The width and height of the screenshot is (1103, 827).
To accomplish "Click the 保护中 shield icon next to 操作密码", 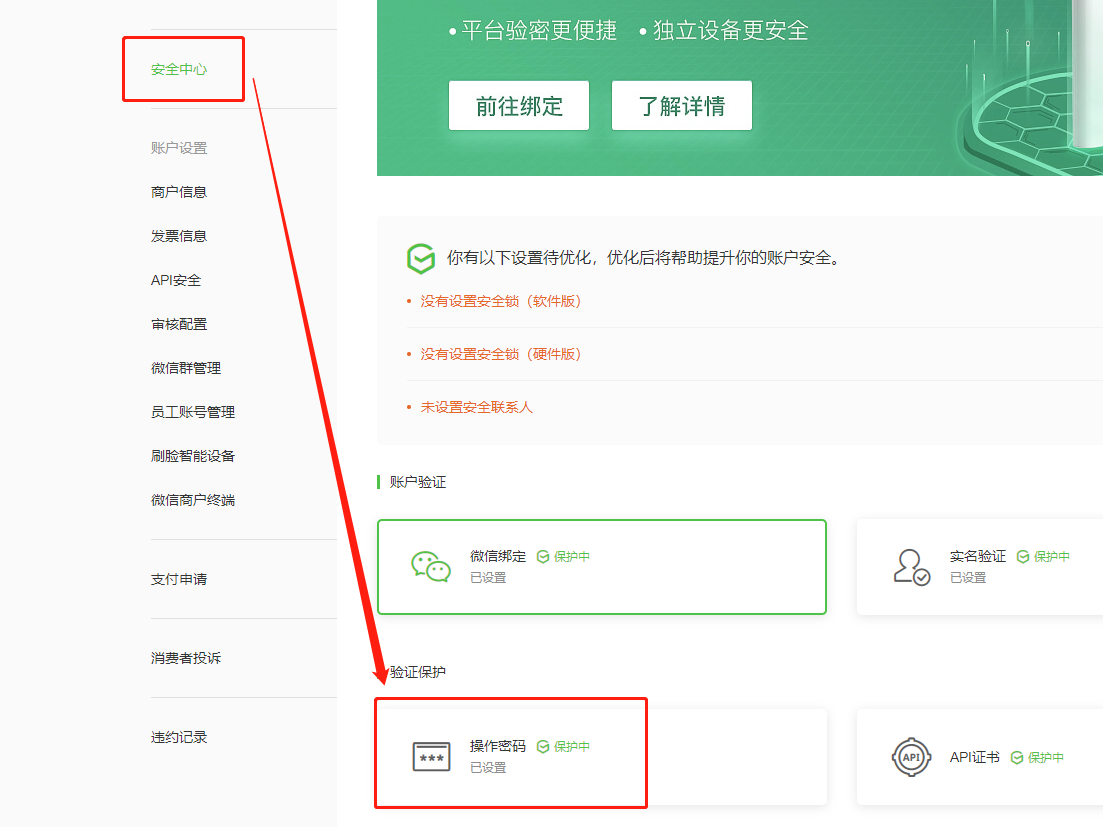I will tap(543, 747).
